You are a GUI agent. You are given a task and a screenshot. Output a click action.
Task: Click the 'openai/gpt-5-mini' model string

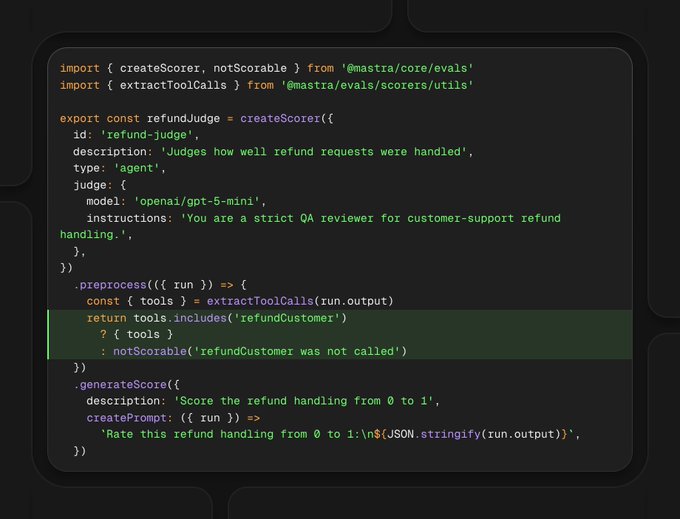(196, 202)
